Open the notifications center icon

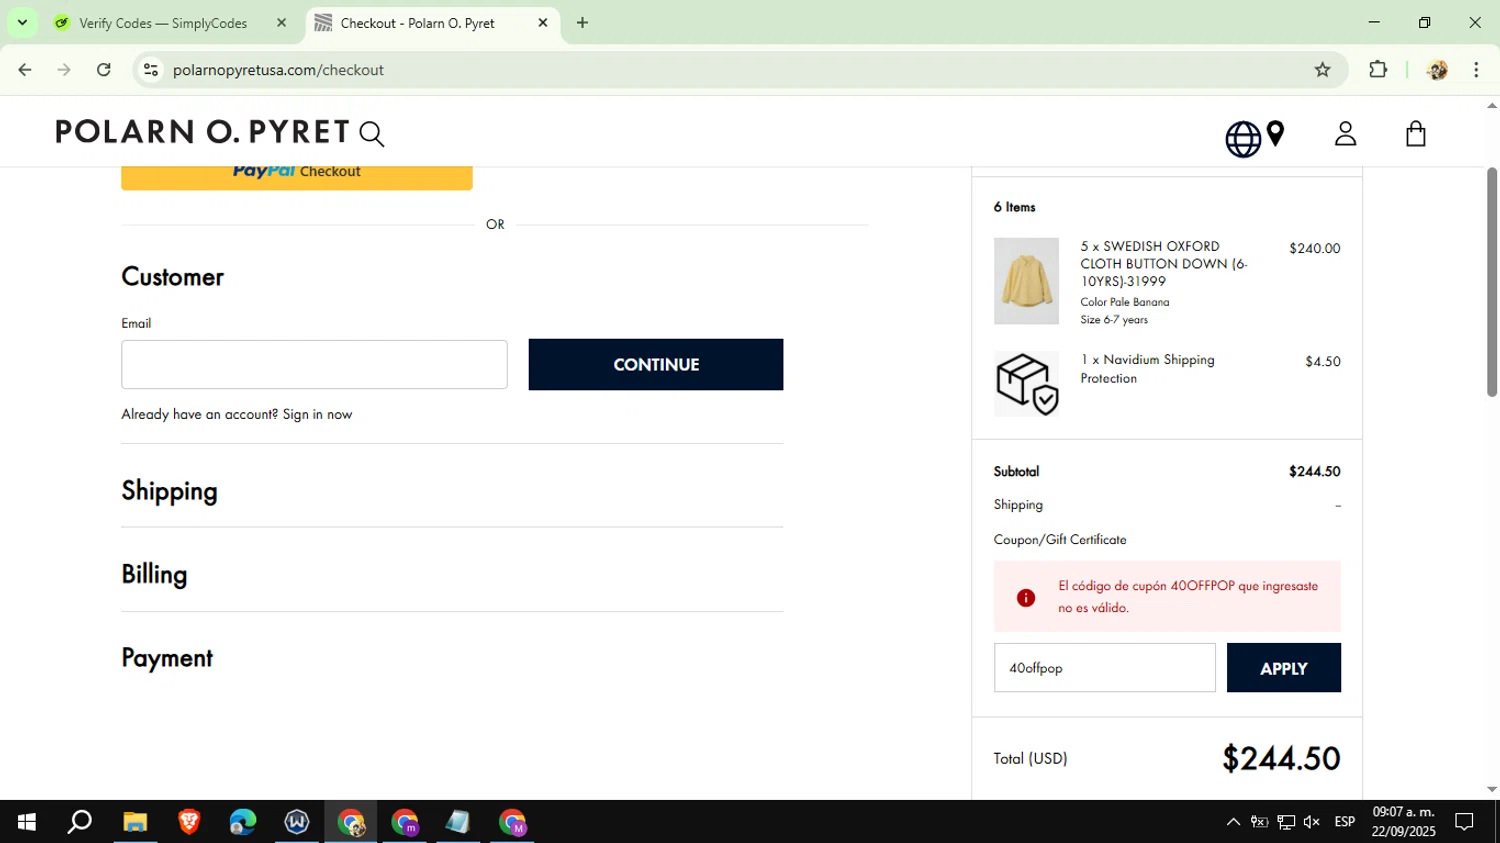tap(1464, 822)
